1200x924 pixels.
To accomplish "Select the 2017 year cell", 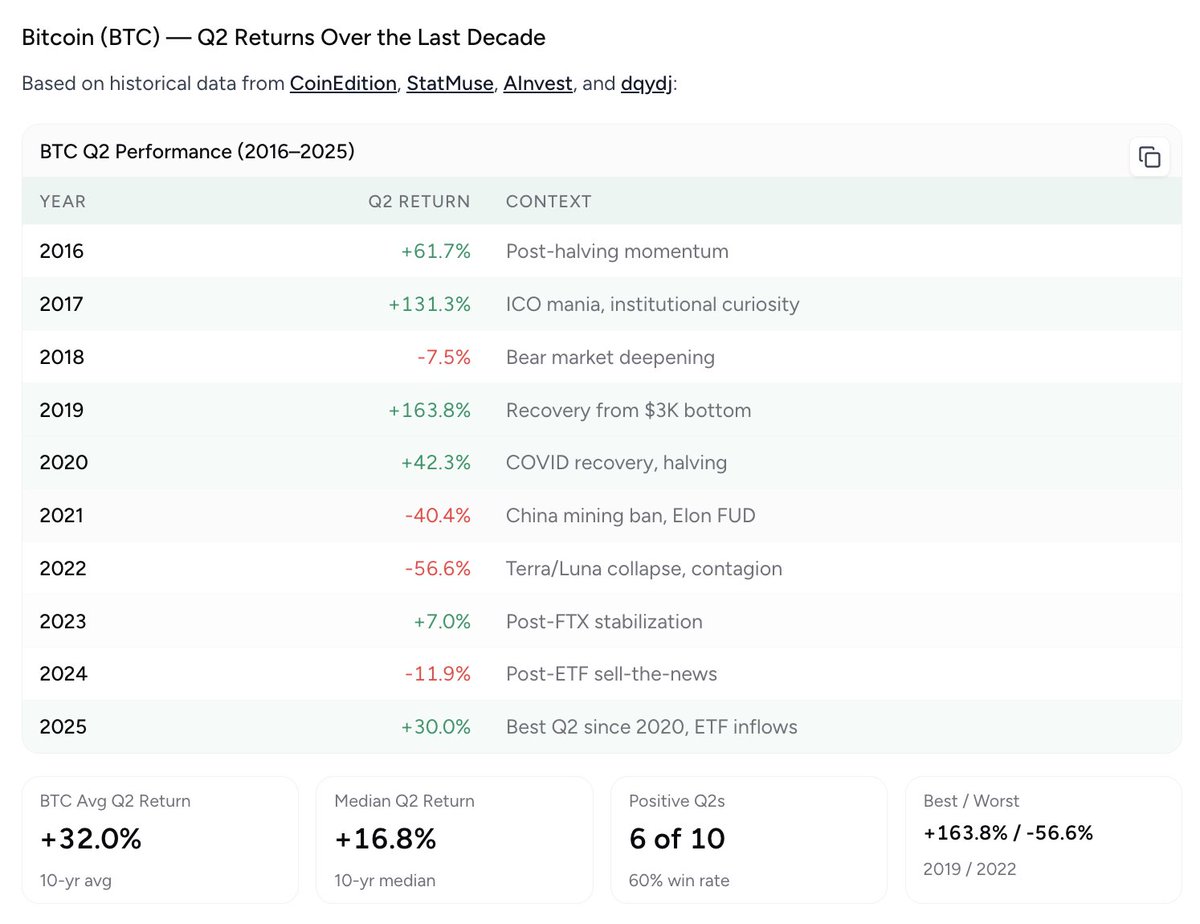I will coord(62,304).
